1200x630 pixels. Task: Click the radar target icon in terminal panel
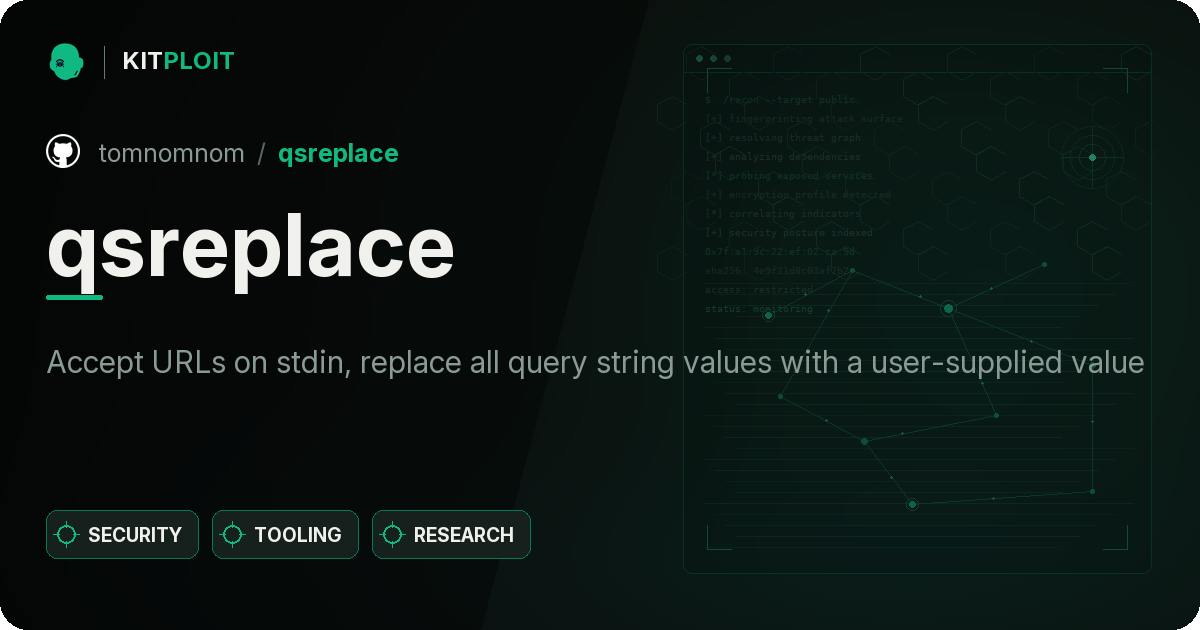click(x=1092, y=157)
